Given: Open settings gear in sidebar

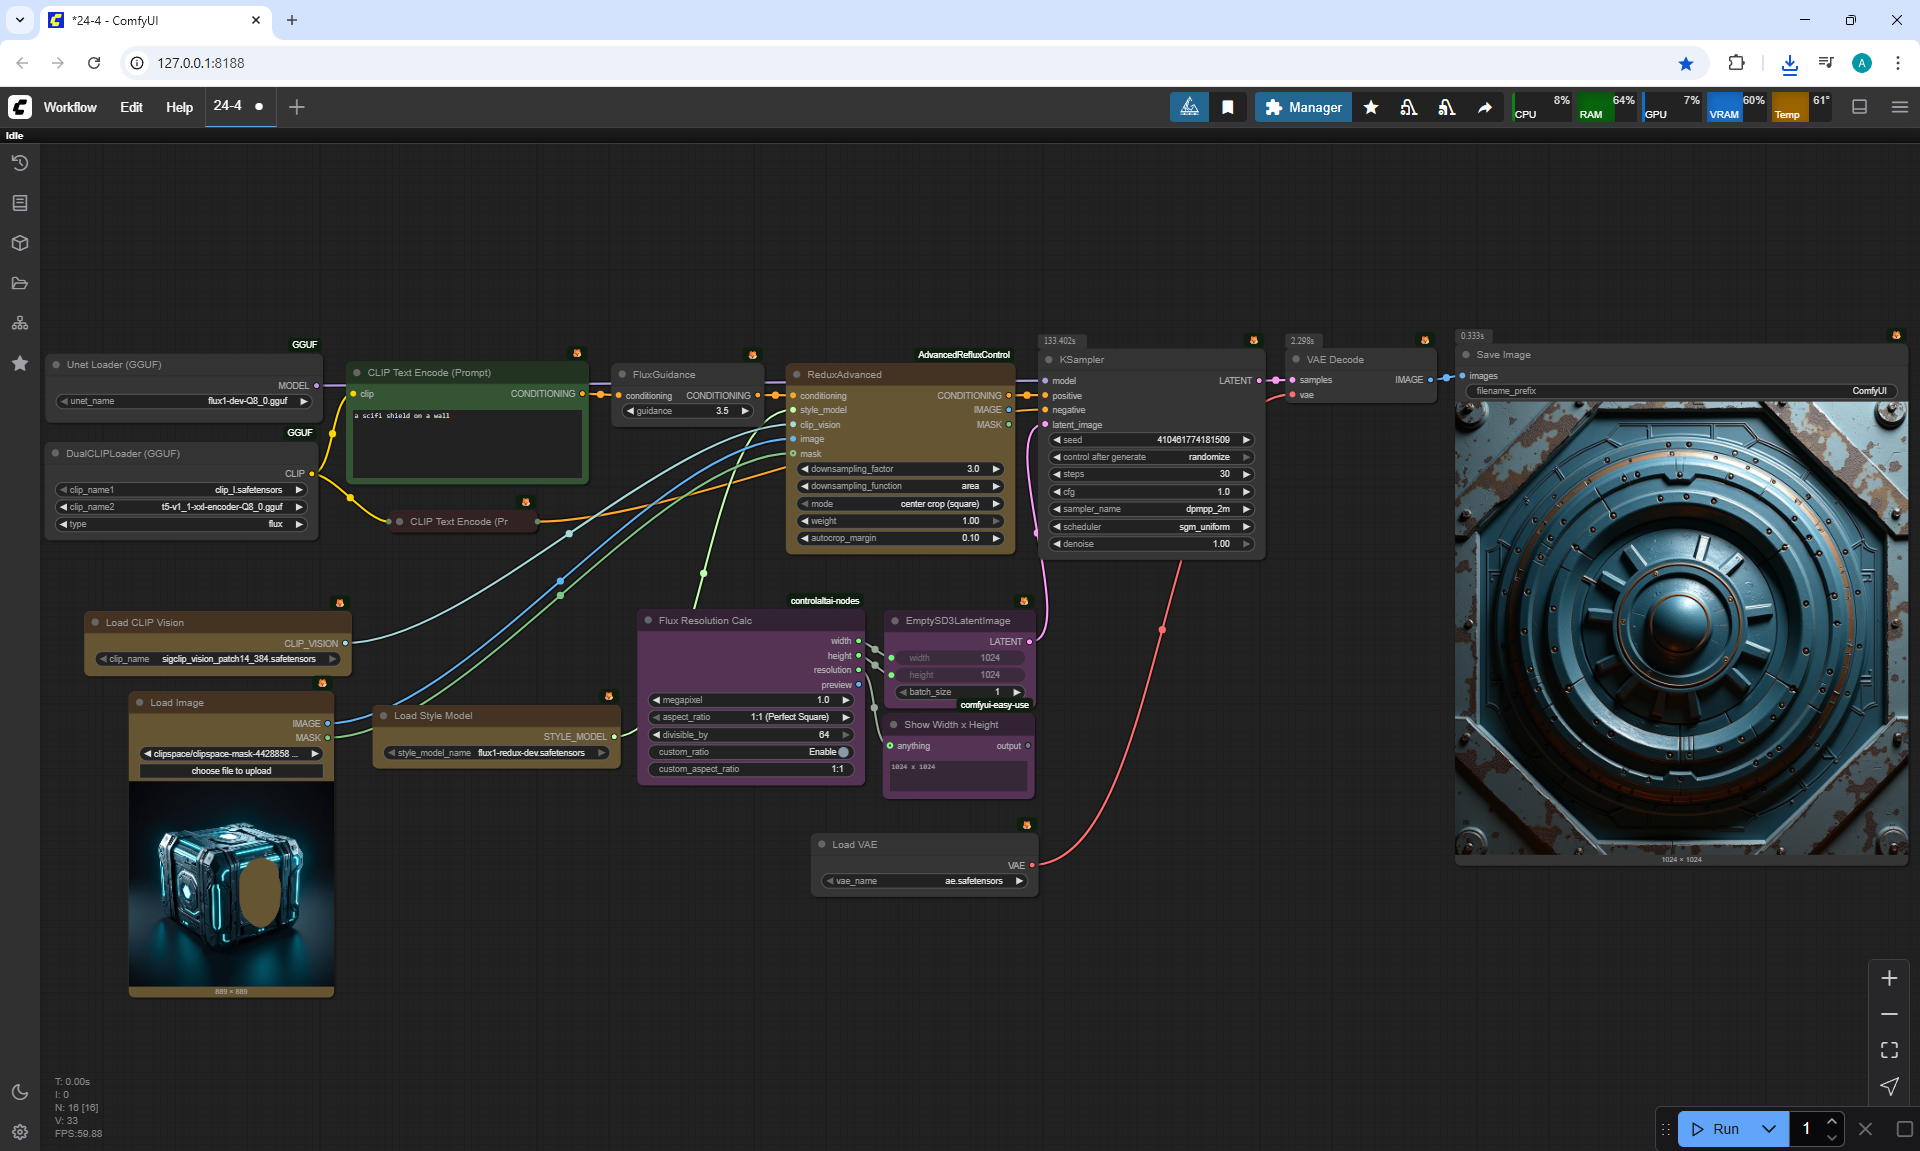Looking at the screenshot, I should [x=20, y=1132].
